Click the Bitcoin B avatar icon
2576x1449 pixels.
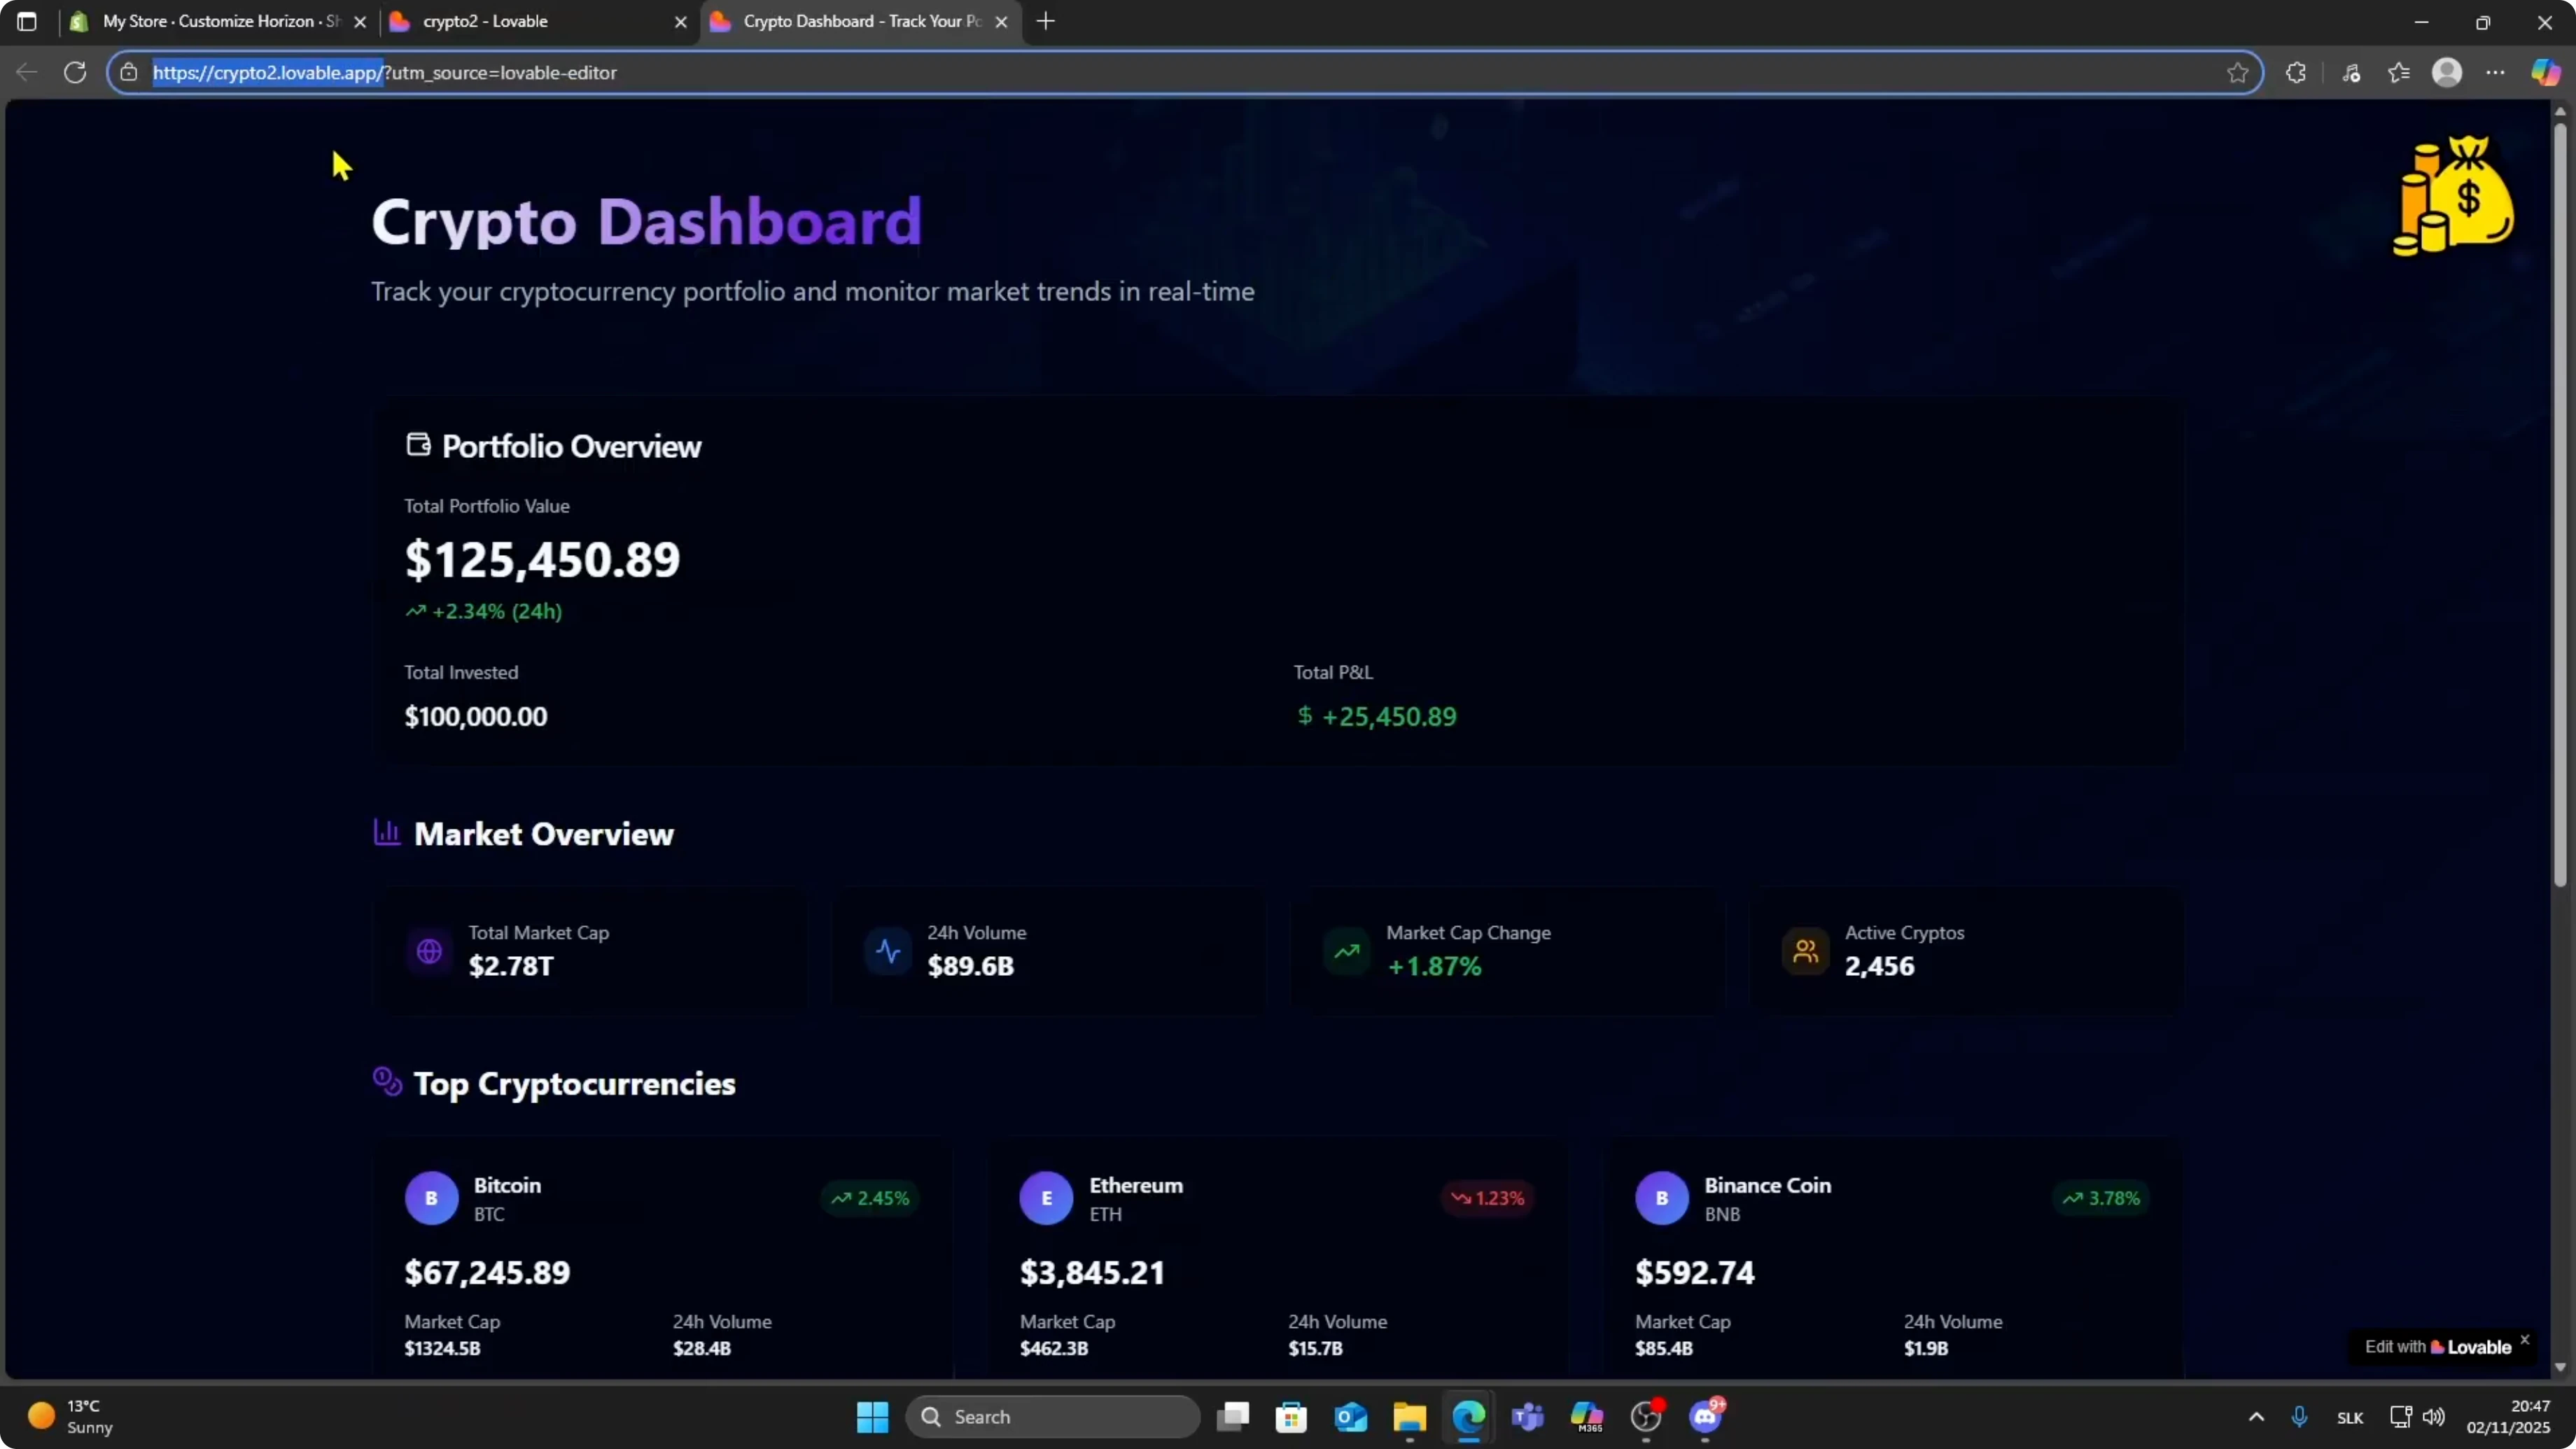click(431, 1198)
